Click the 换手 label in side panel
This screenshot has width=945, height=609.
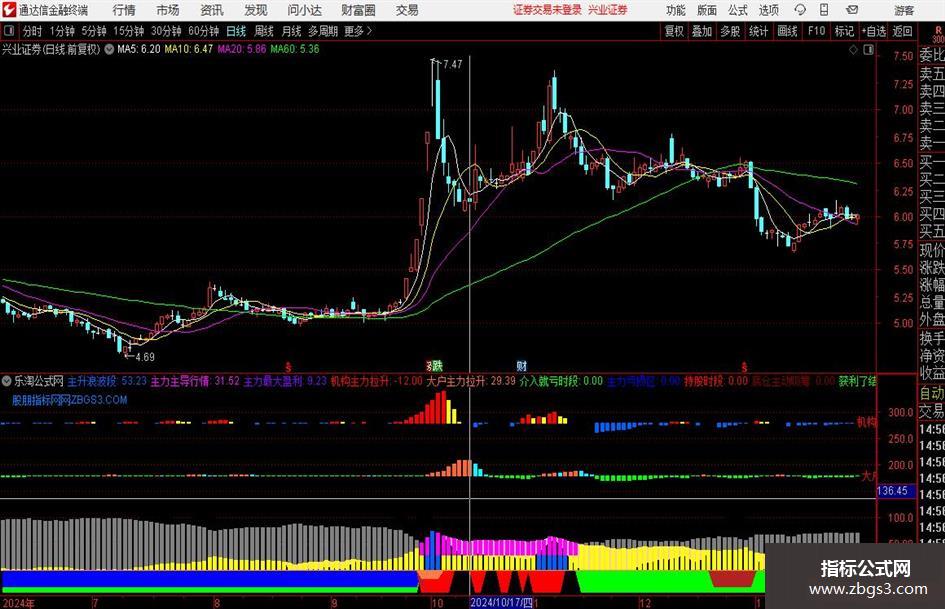pos(932,338)
